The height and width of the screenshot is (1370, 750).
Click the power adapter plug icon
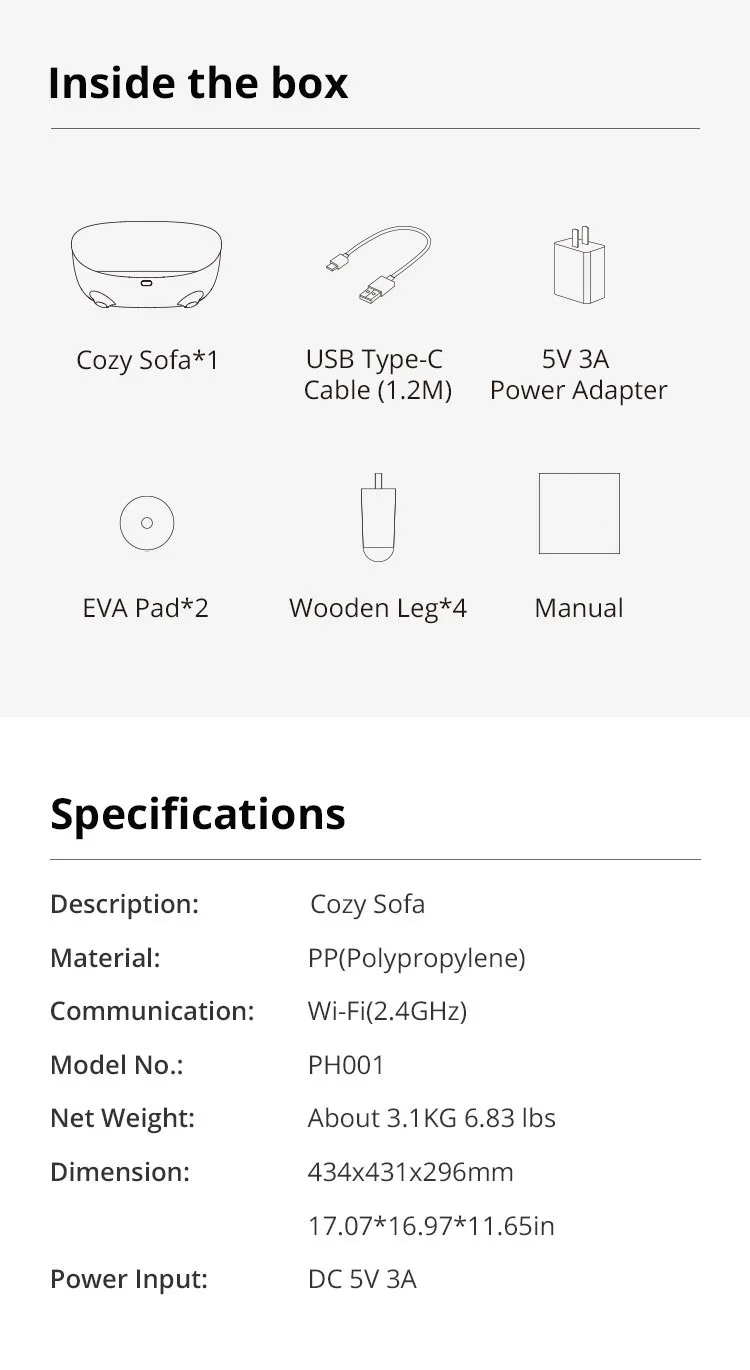coord(579,268)
